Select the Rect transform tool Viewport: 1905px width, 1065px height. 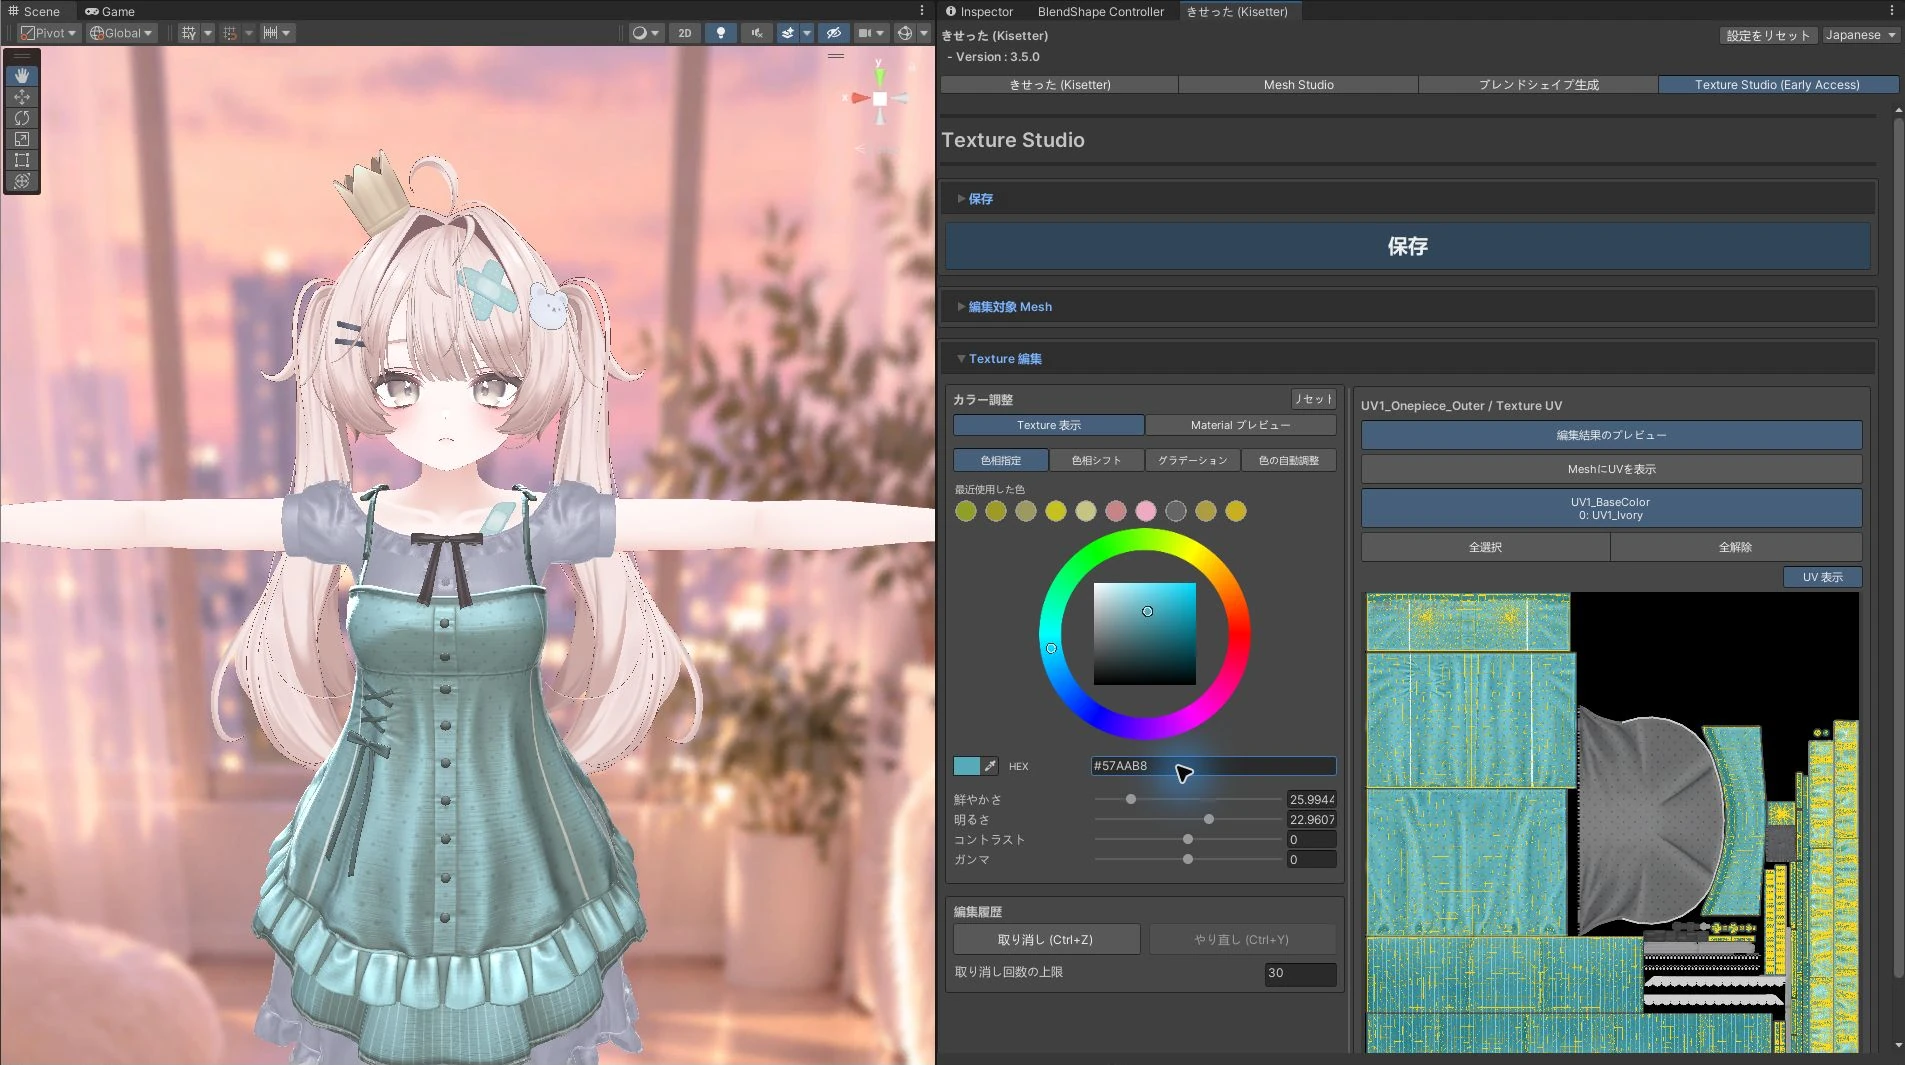tap(22, 160)
